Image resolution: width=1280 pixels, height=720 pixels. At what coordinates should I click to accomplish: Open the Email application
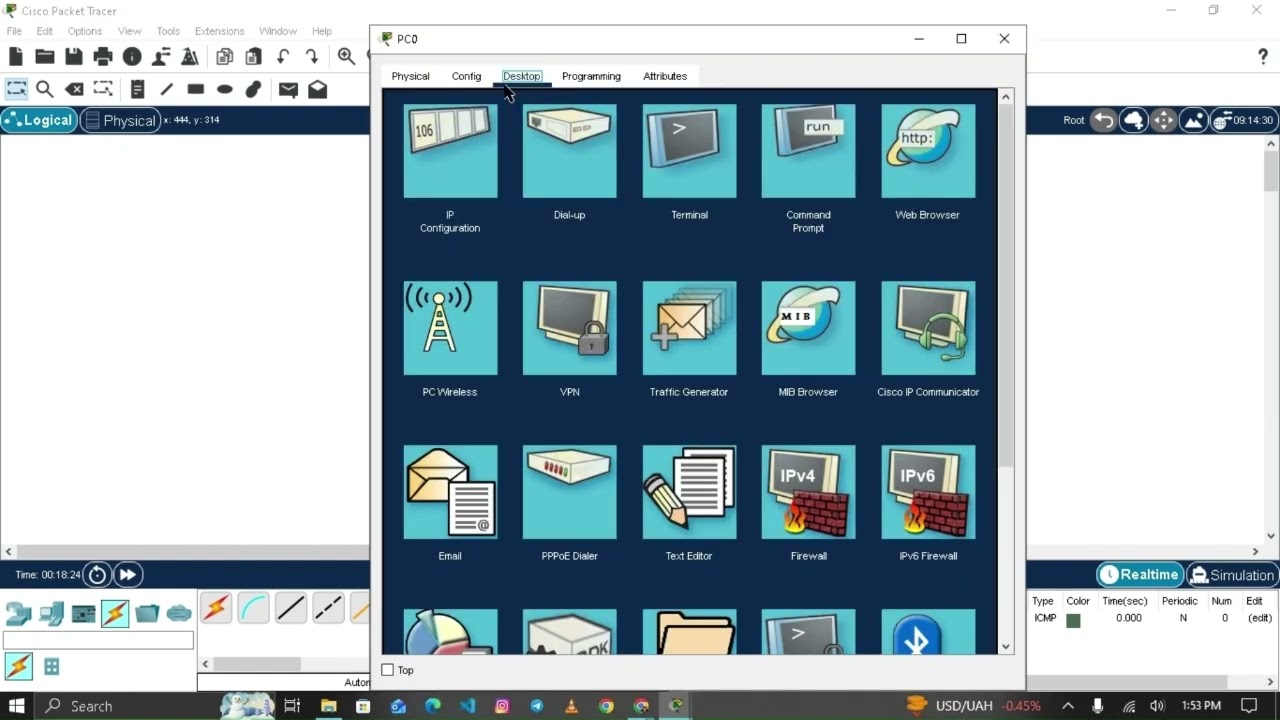point(450,492)
